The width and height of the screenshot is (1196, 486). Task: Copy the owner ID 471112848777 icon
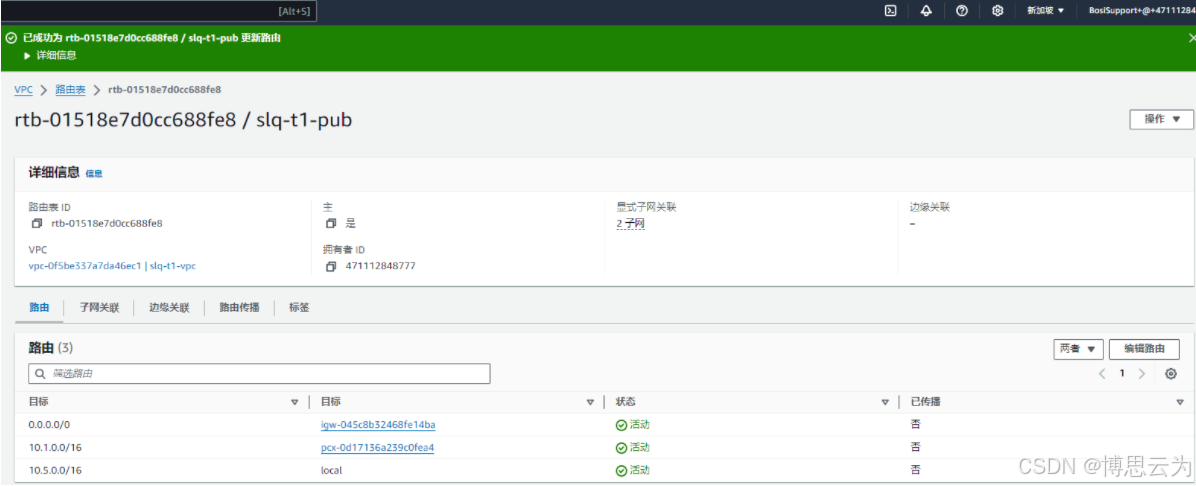tap(331, 266)
